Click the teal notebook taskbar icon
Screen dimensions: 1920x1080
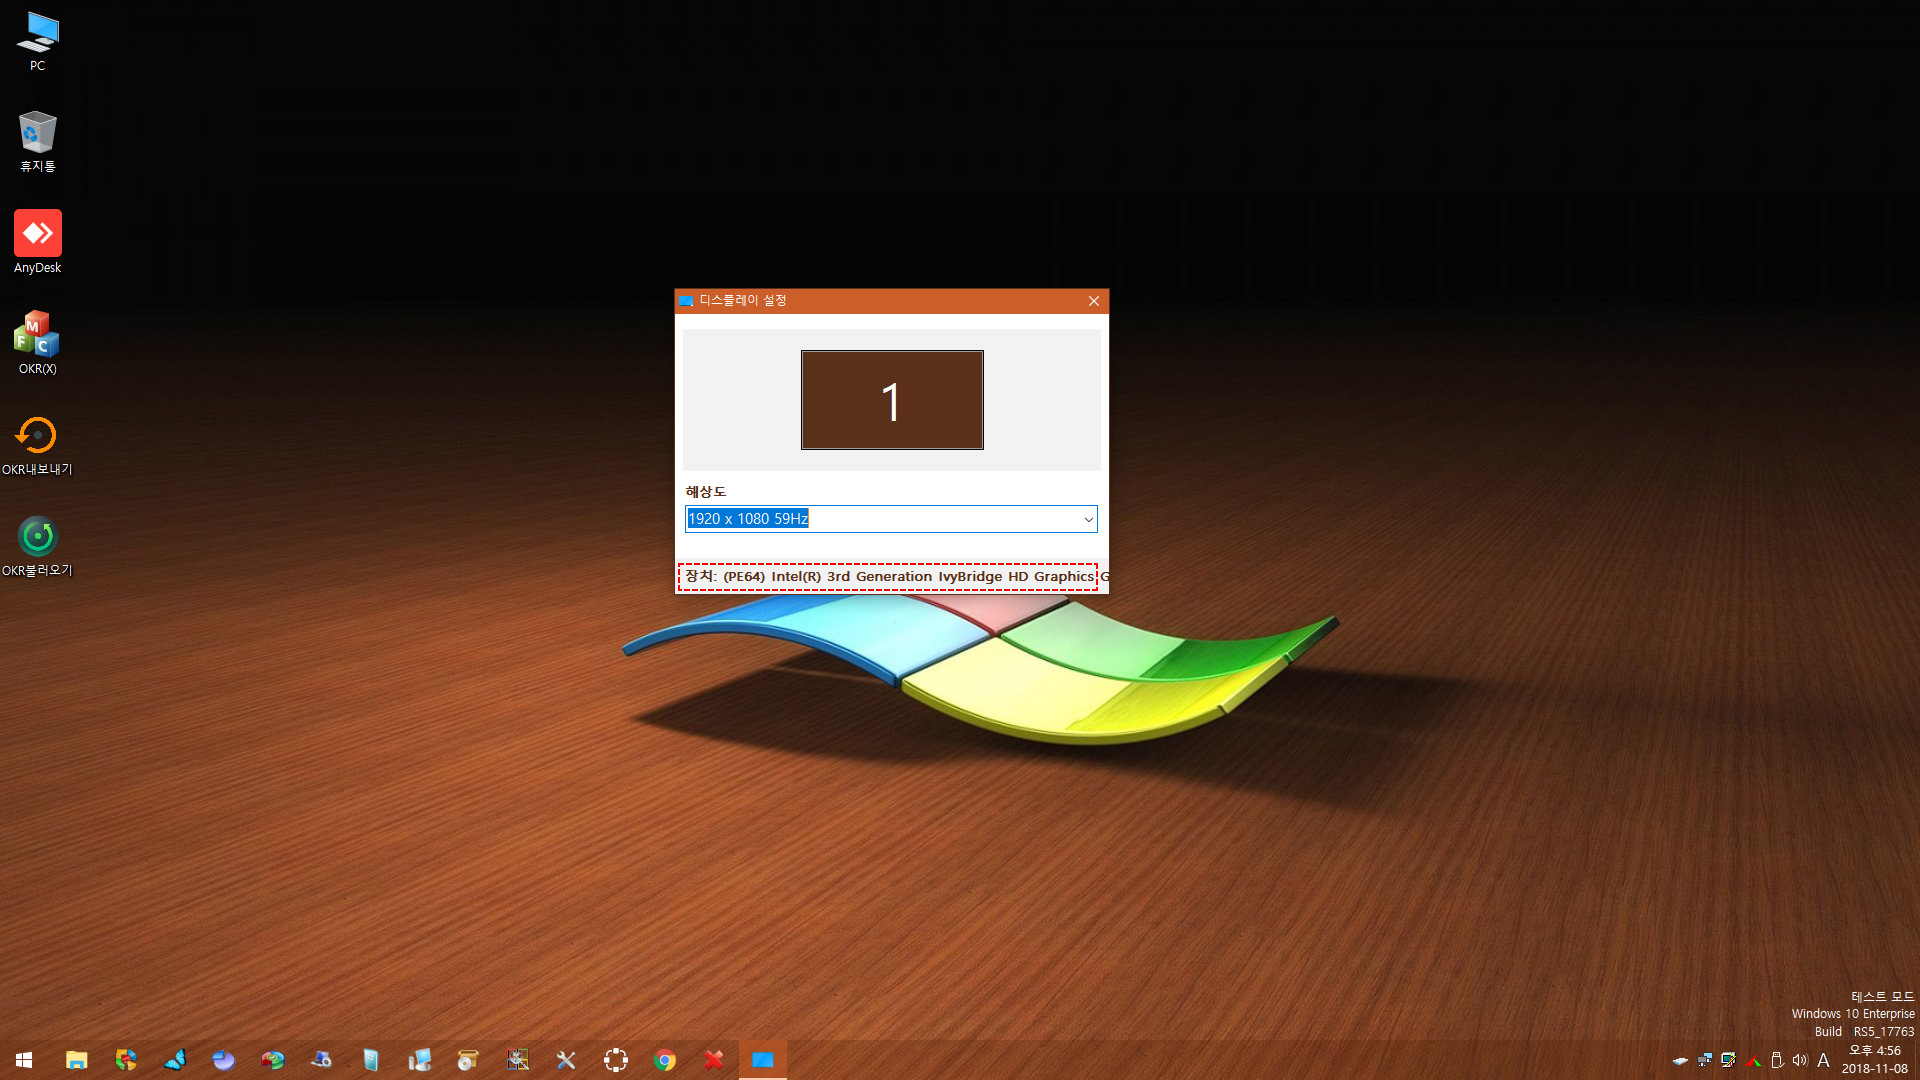coord(370,1060)
